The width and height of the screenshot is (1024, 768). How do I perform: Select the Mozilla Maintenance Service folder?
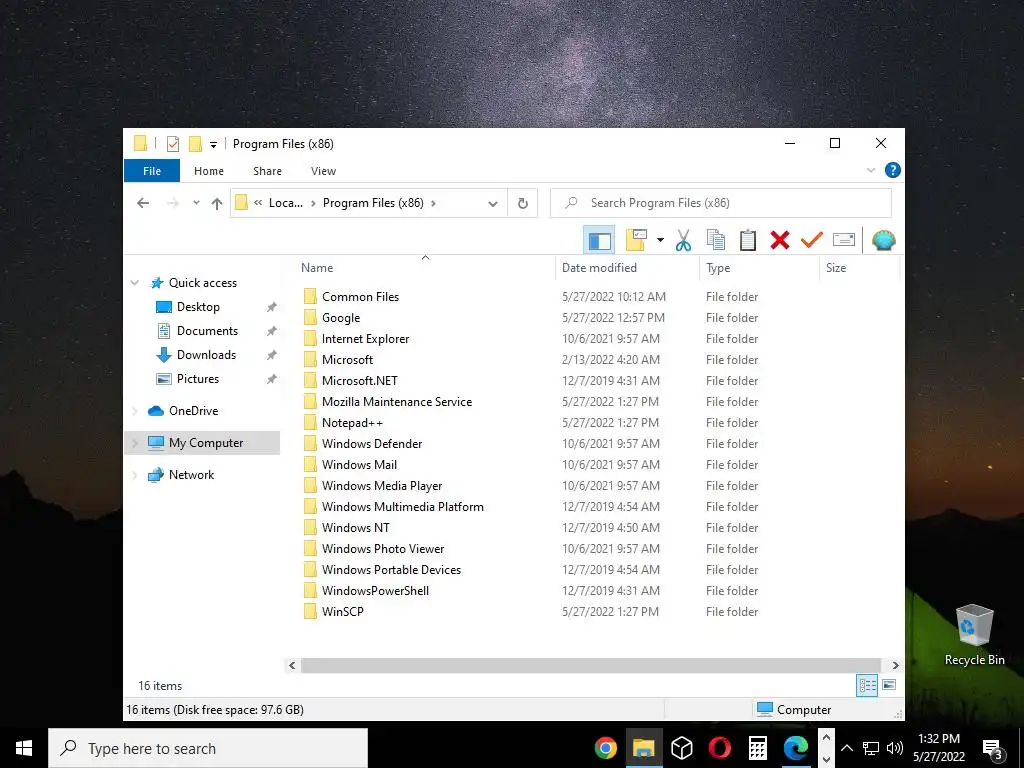pos(396,402)
